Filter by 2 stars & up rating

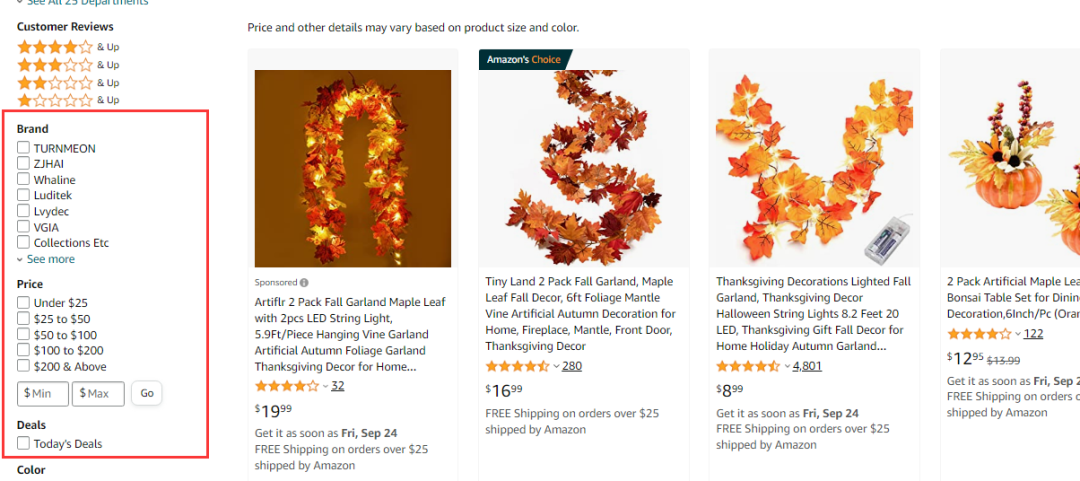tap(55, 83)
